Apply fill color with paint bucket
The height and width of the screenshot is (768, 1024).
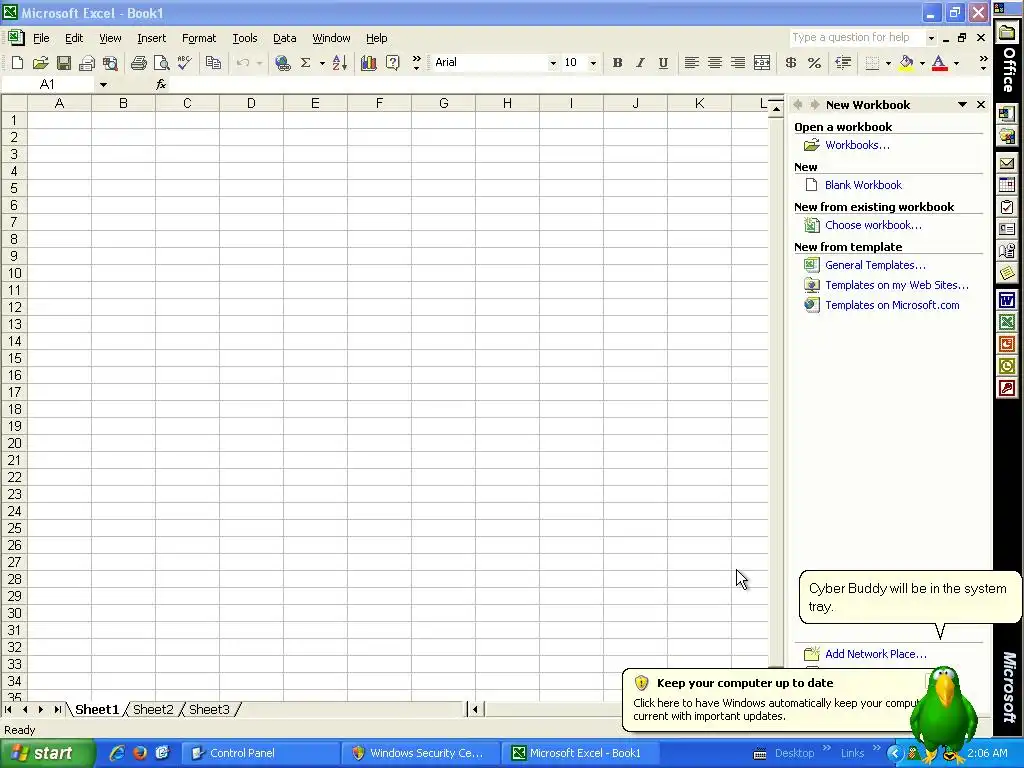tap(906, 63)
